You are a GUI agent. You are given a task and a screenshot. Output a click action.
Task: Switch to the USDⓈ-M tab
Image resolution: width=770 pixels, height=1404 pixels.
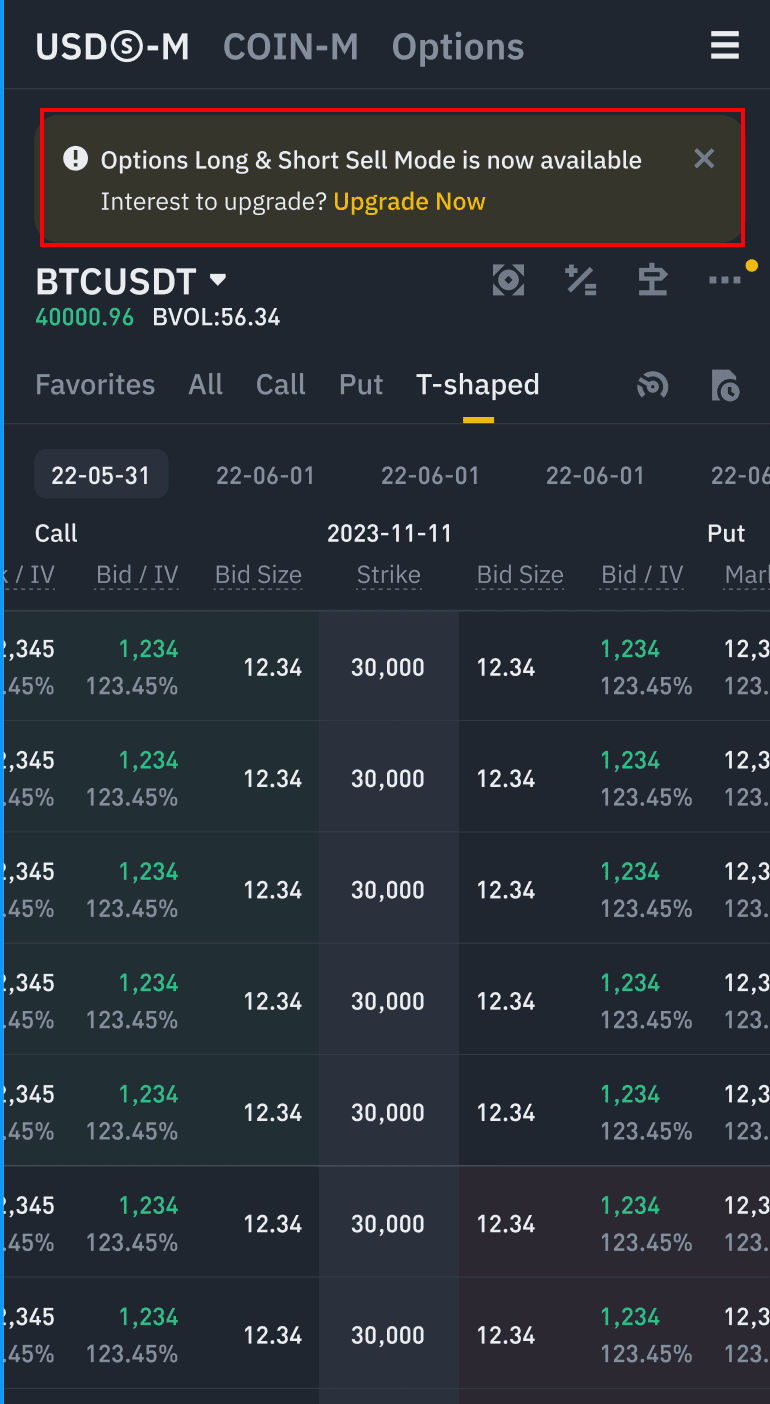point(112,47)
